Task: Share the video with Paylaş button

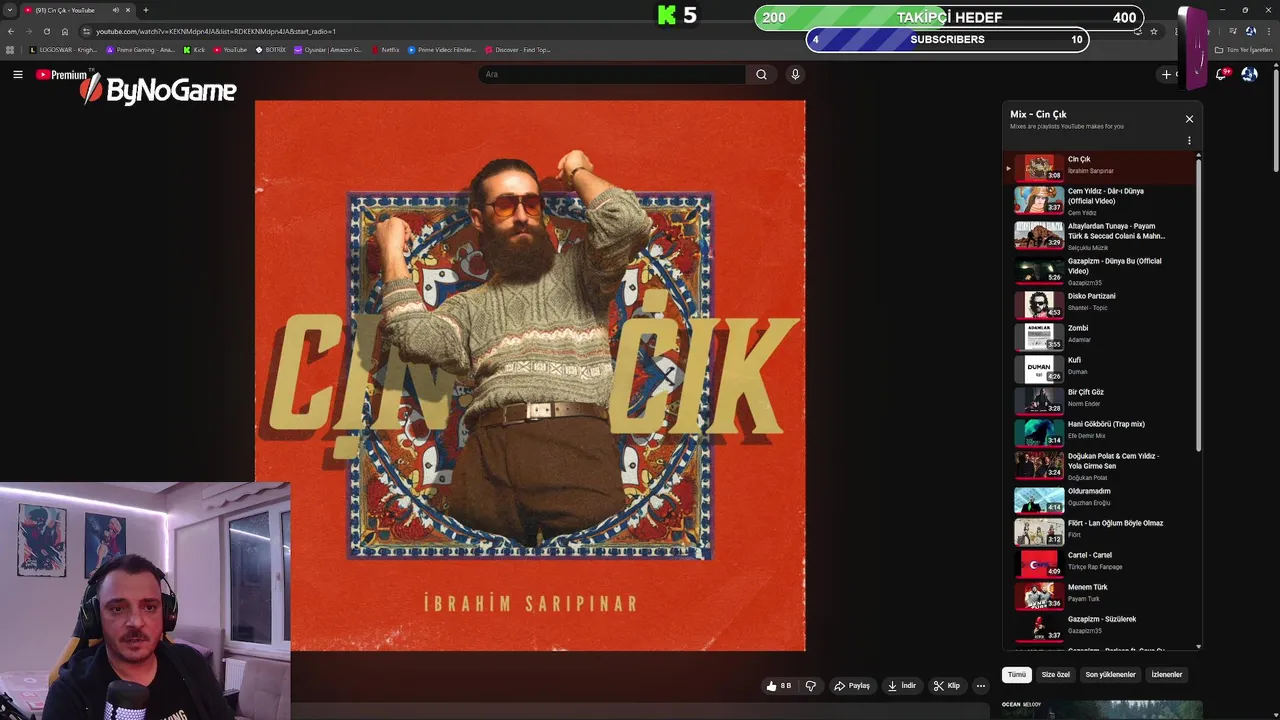Action: (x=852, y=686)
